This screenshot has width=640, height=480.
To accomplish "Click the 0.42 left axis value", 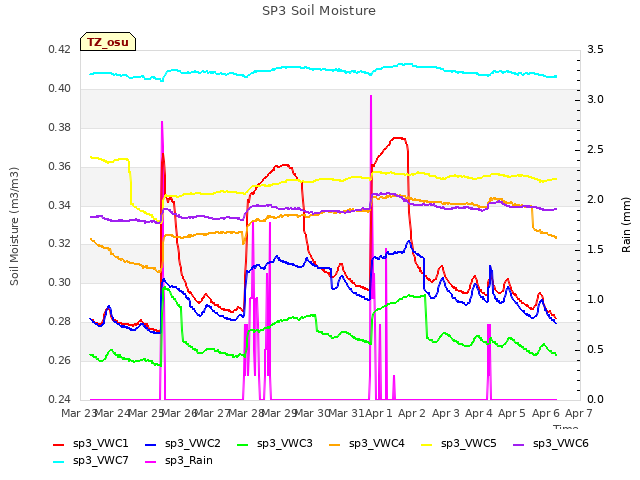I will coord(60,49).
